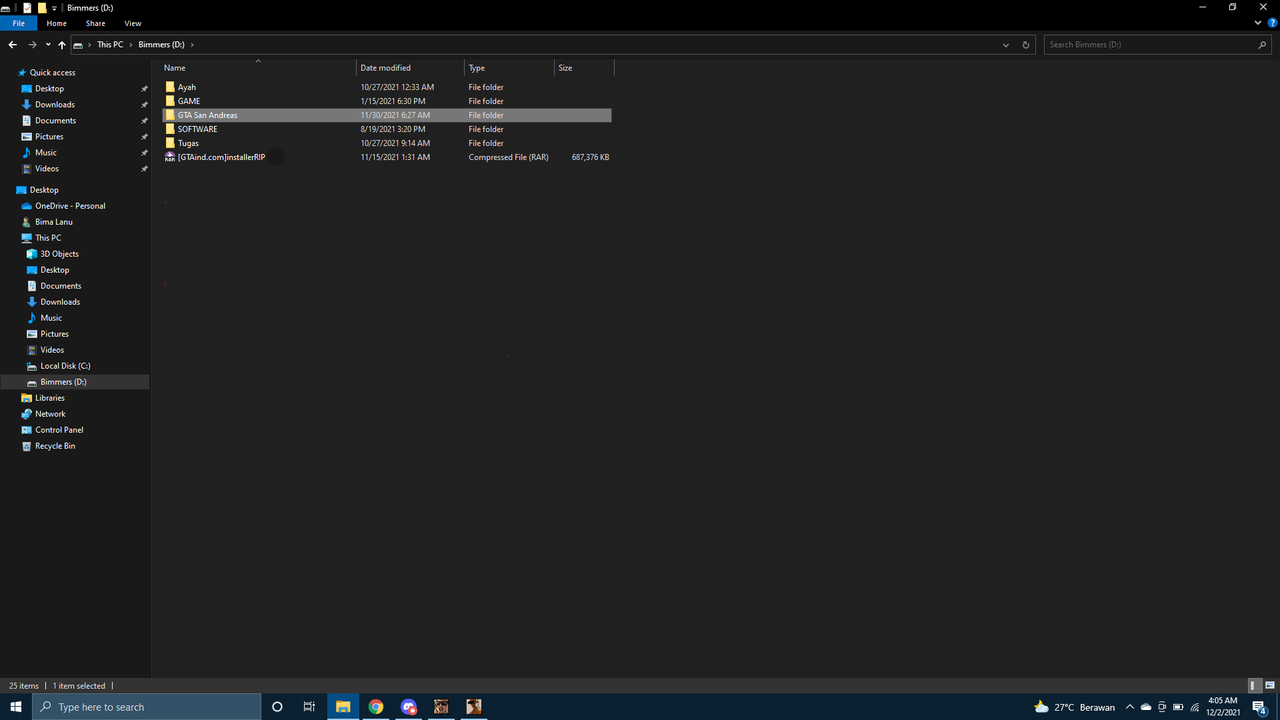Click the taskbar search box
The width and height of the screenshot is (1280, 720).
point(147,707)
